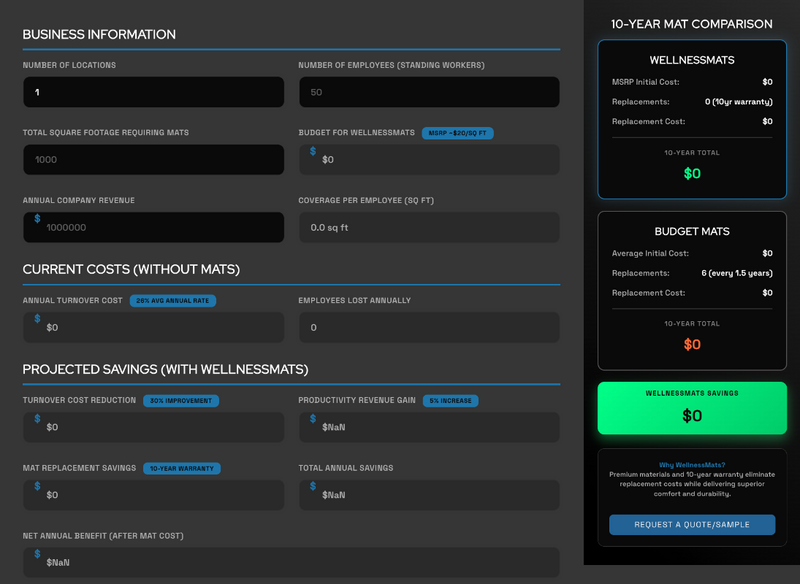
Task: Focus the Number of Locations input field
Action: point(153,92)
